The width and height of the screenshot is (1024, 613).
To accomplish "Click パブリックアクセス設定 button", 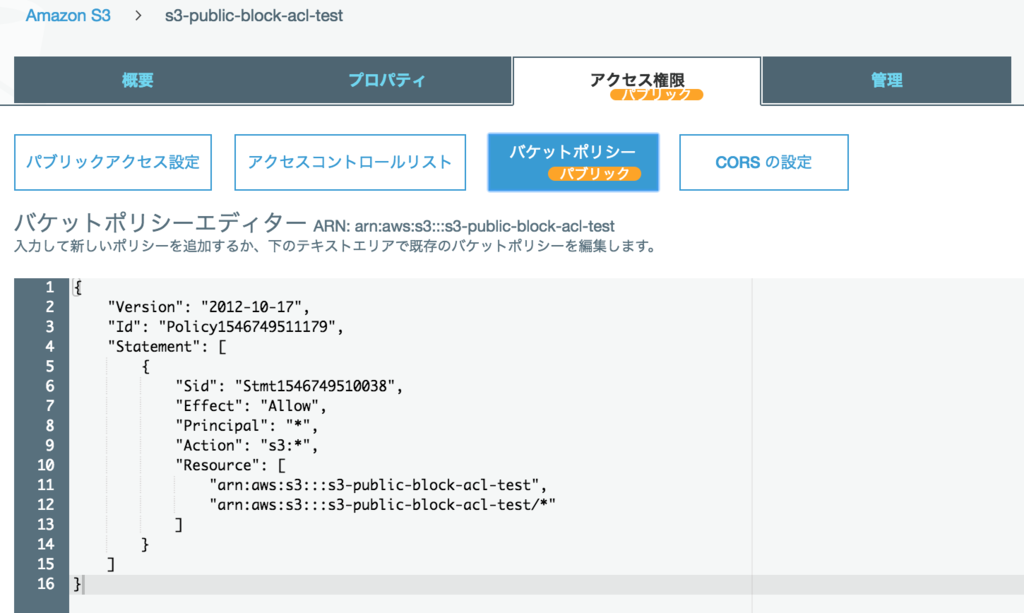I will [113, 163].
